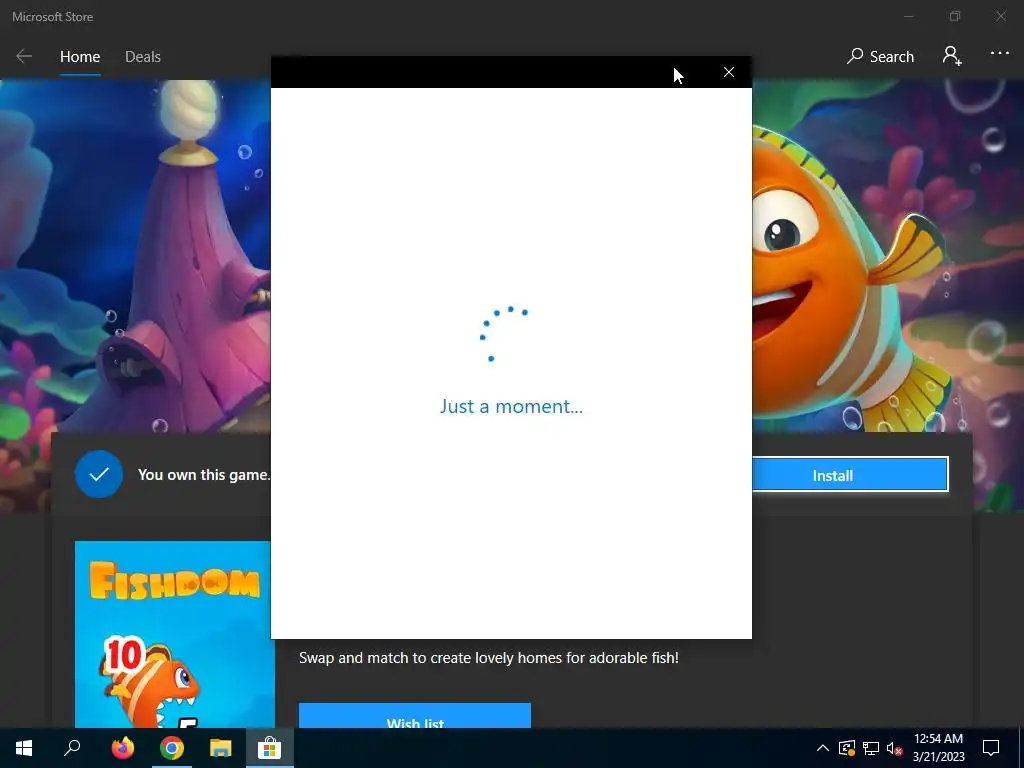Click the sign-in account icon

pyautogui.click(x=952, y=56)
